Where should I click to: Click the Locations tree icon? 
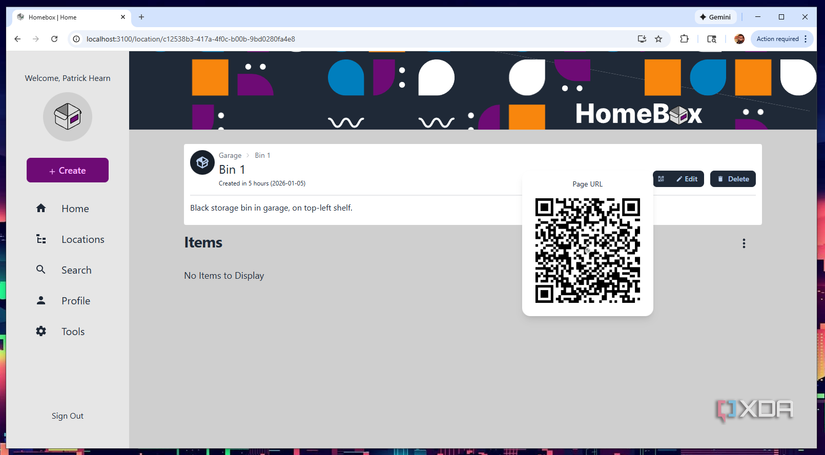pyautogui.click(x=41, y=239)
